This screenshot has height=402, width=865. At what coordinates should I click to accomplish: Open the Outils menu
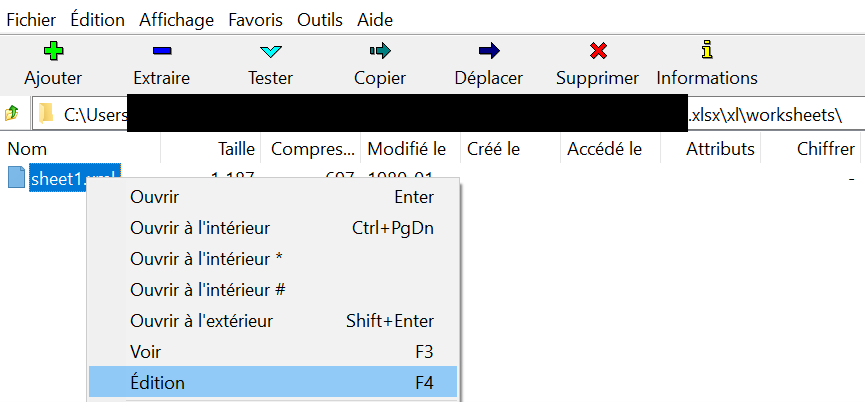[x=320, y=20]
